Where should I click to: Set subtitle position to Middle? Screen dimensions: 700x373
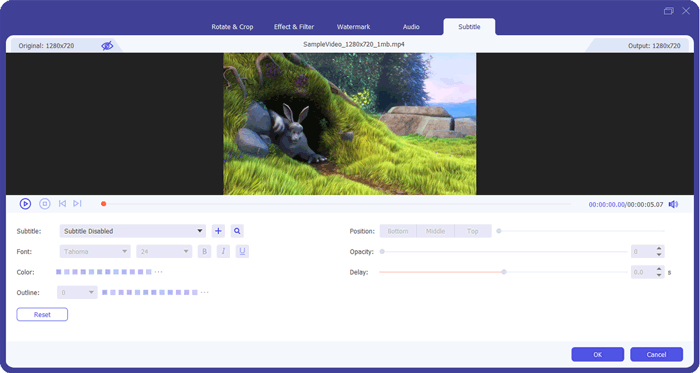(435, 231)
